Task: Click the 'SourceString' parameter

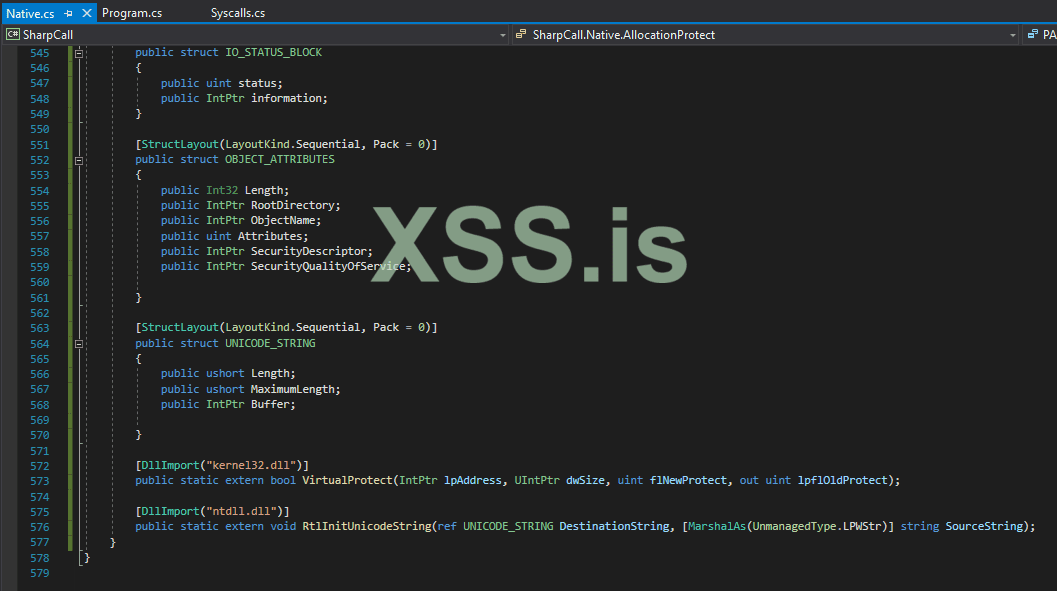Action: (984, 526)
